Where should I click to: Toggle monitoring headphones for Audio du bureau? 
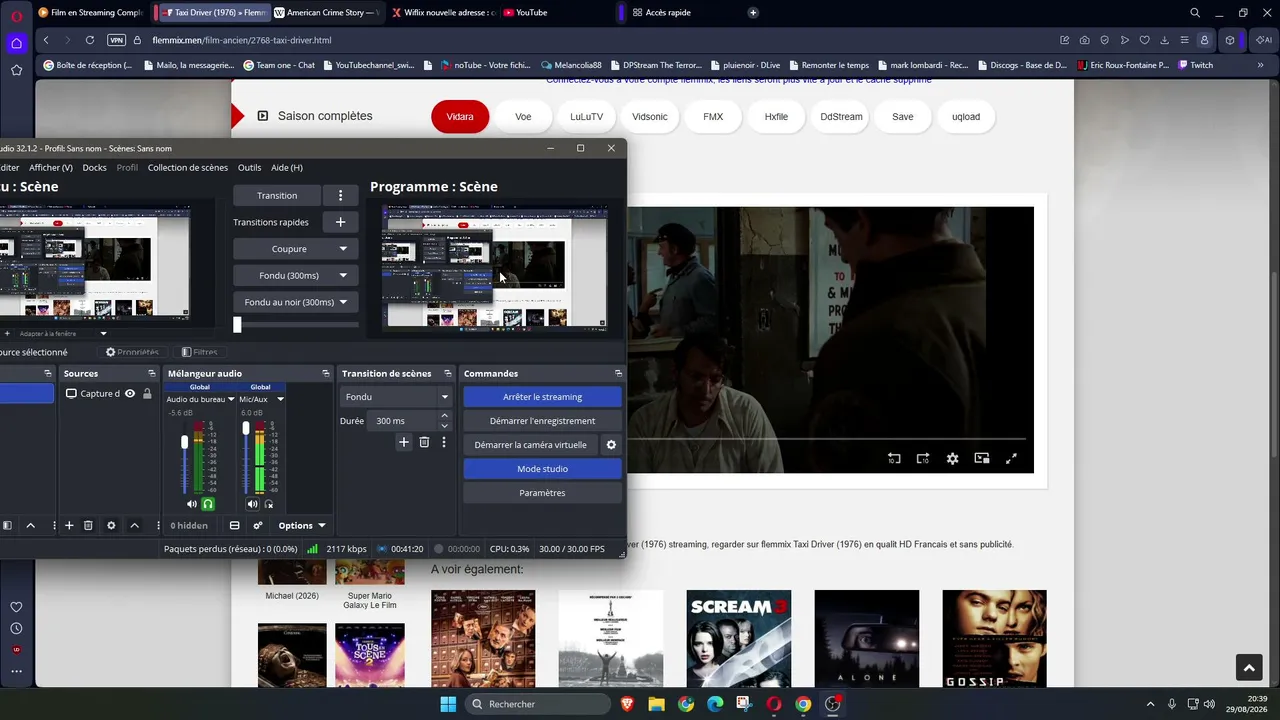pos(208,504)
